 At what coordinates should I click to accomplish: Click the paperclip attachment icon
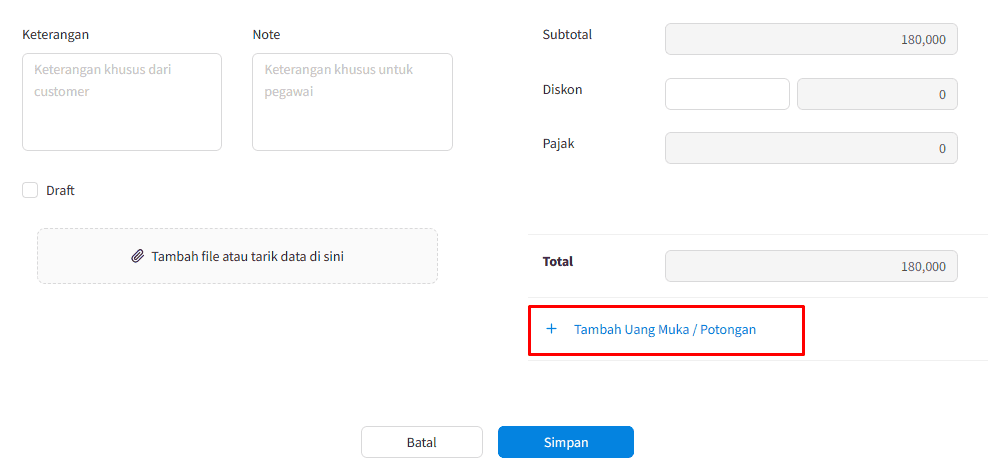tap(138, 256)
